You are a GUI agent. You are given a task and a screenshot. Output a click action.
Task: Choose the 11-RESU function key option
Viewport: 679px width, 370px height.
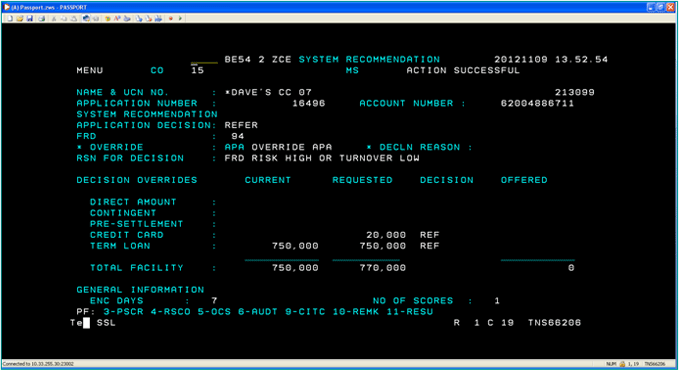tap(410, 312)
